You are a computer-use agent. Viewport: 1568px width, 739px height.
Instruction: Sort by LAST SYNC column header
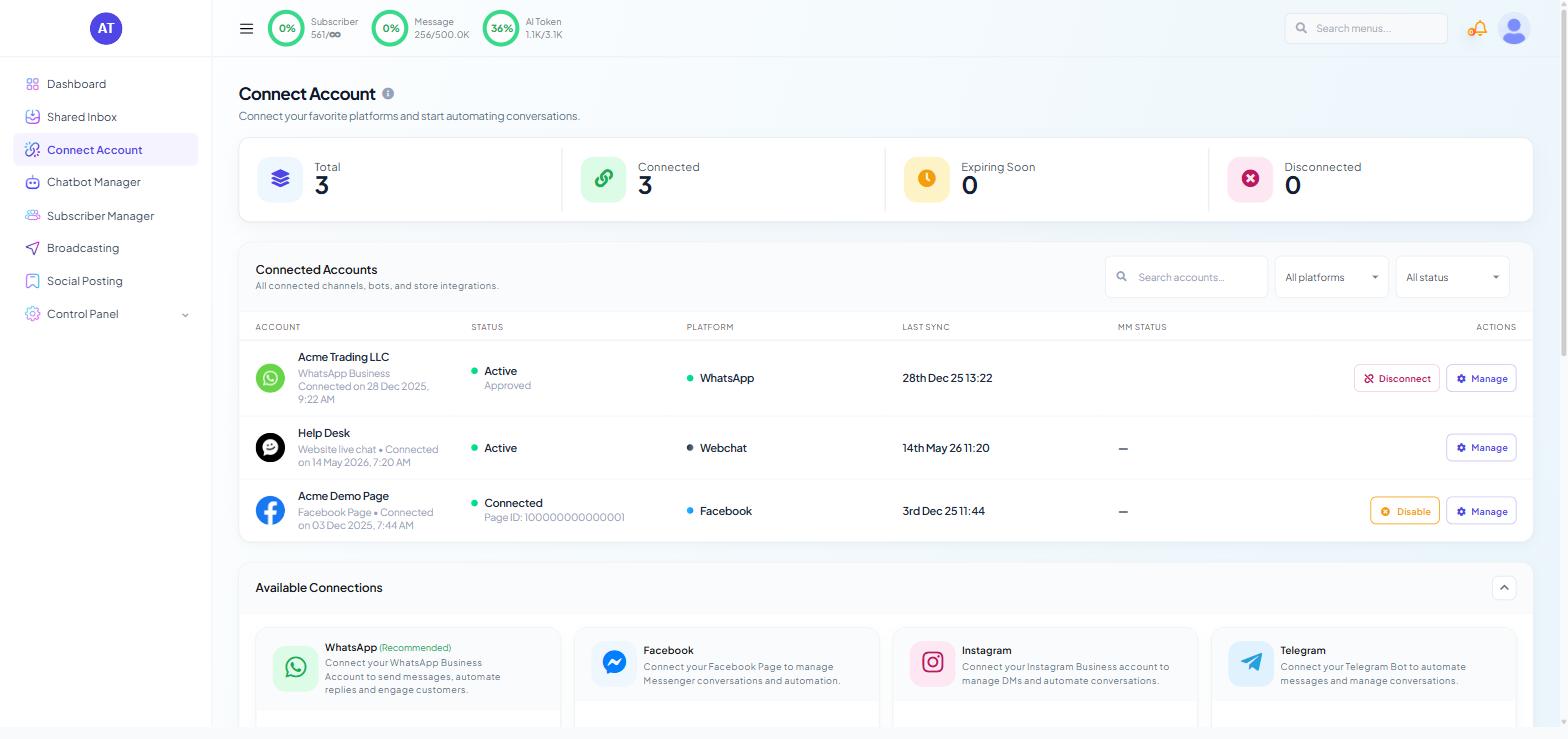click(x=926, y=327)
